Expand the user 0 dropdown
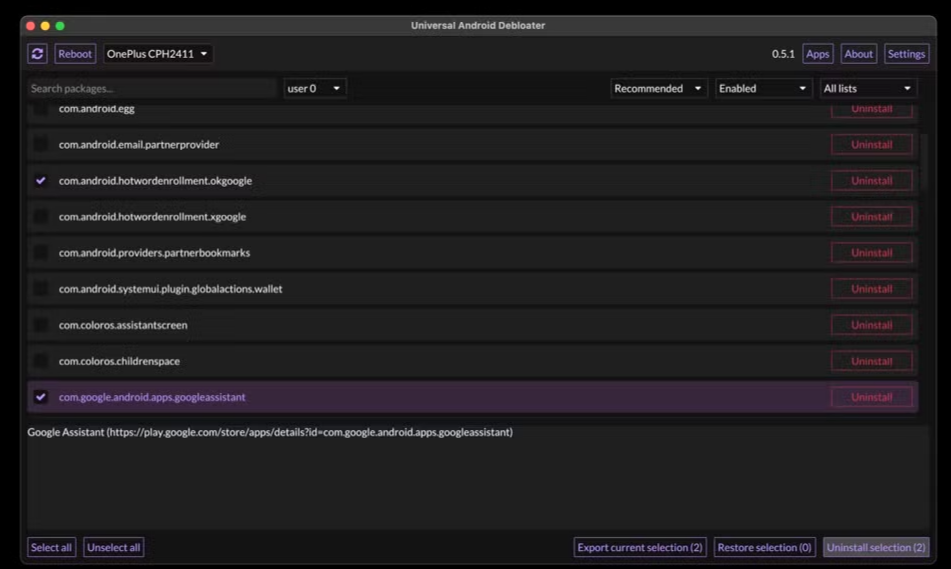Image resolution: width=951 pixels, height=569 pixels. coord(314,89)
